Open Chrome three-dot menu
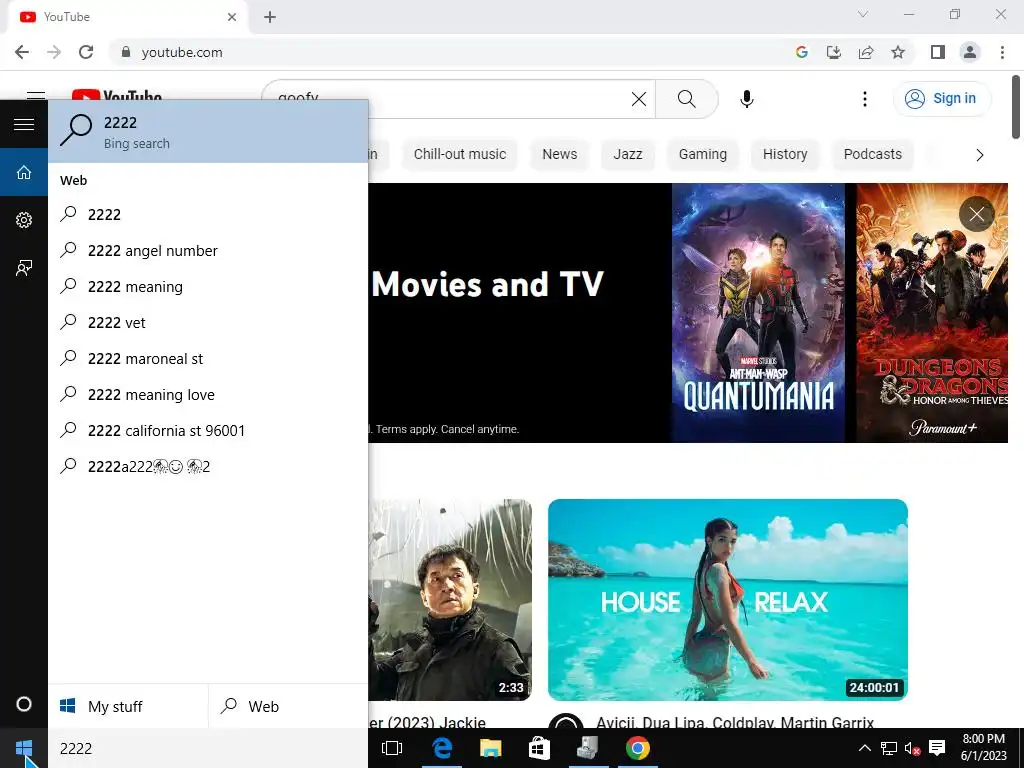The image size is (1024, 768). tap(1002, 52)
